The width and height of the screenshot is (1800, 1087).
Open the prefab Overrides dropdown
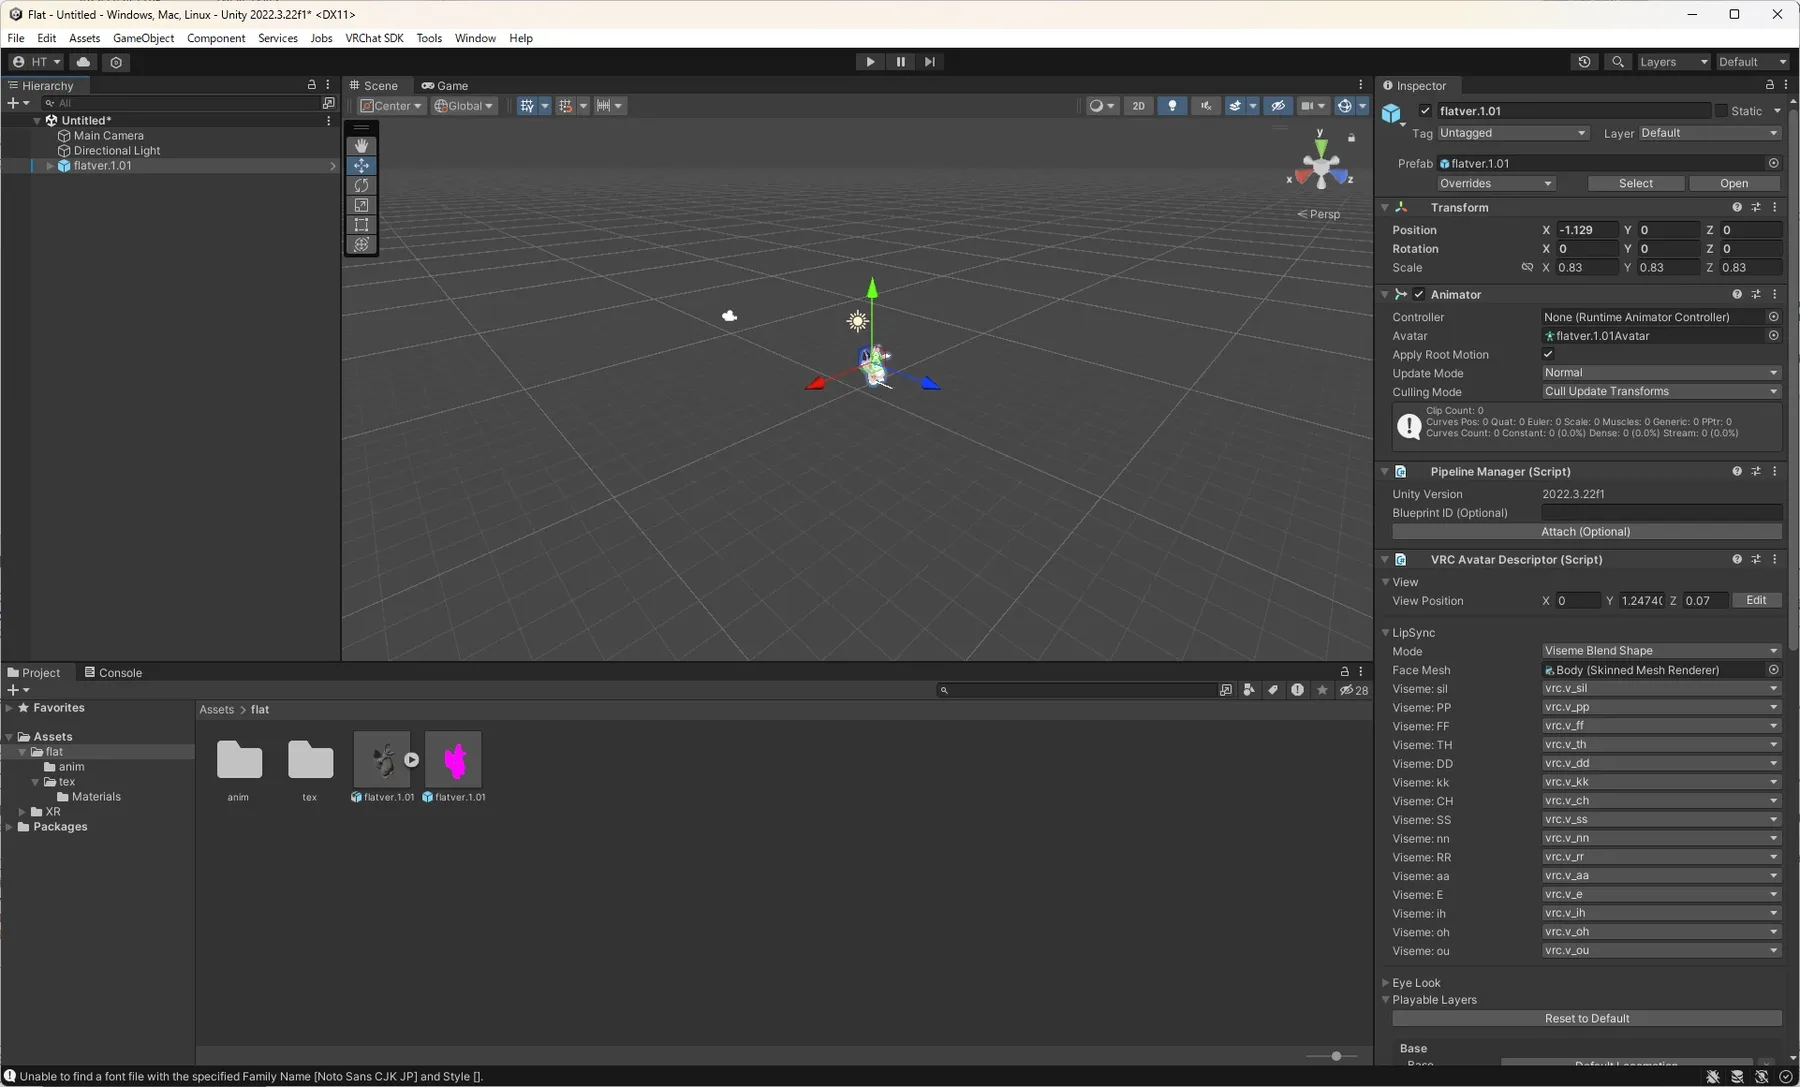(x=1496, y=184)
